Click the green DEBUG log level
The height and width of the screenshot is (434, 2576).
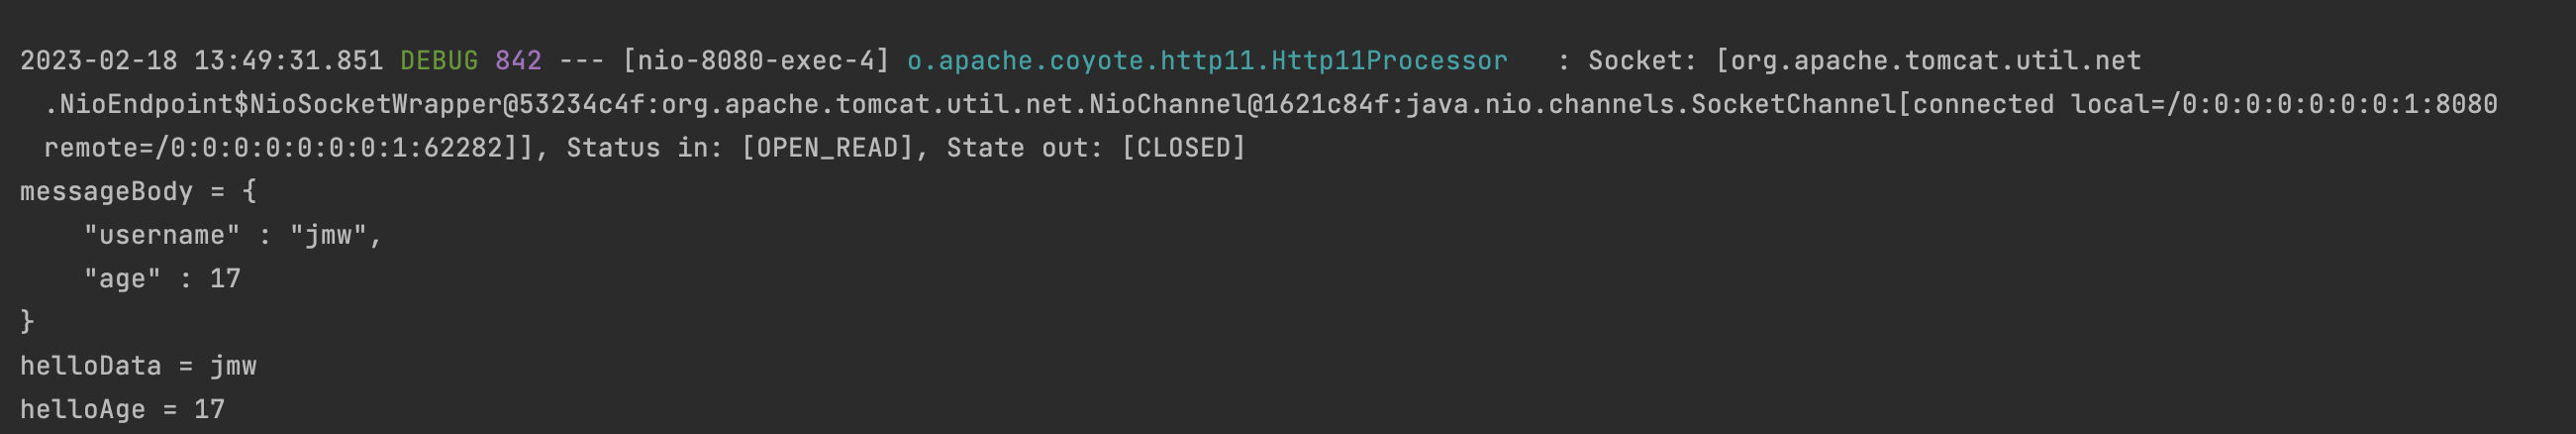[x=439, y=61]
